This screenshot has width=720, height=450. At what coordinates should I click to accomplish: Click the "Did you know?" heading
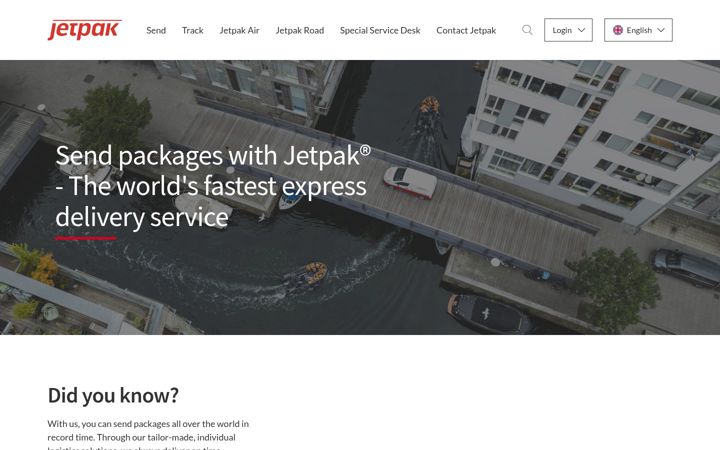pos(113,395)
